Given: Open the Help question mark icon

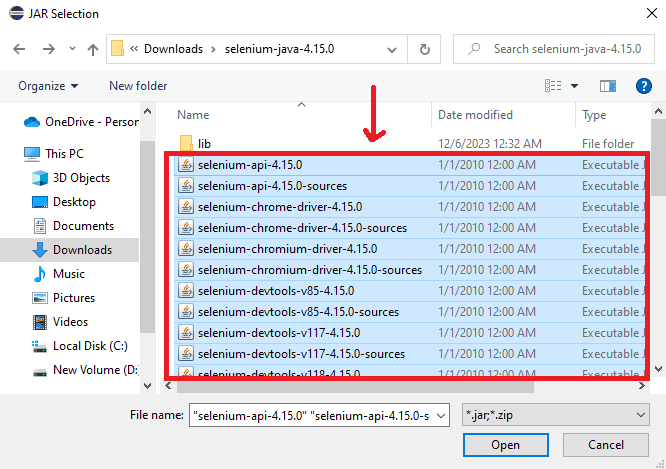Looking at the screenshot, I should click(644, 86).
